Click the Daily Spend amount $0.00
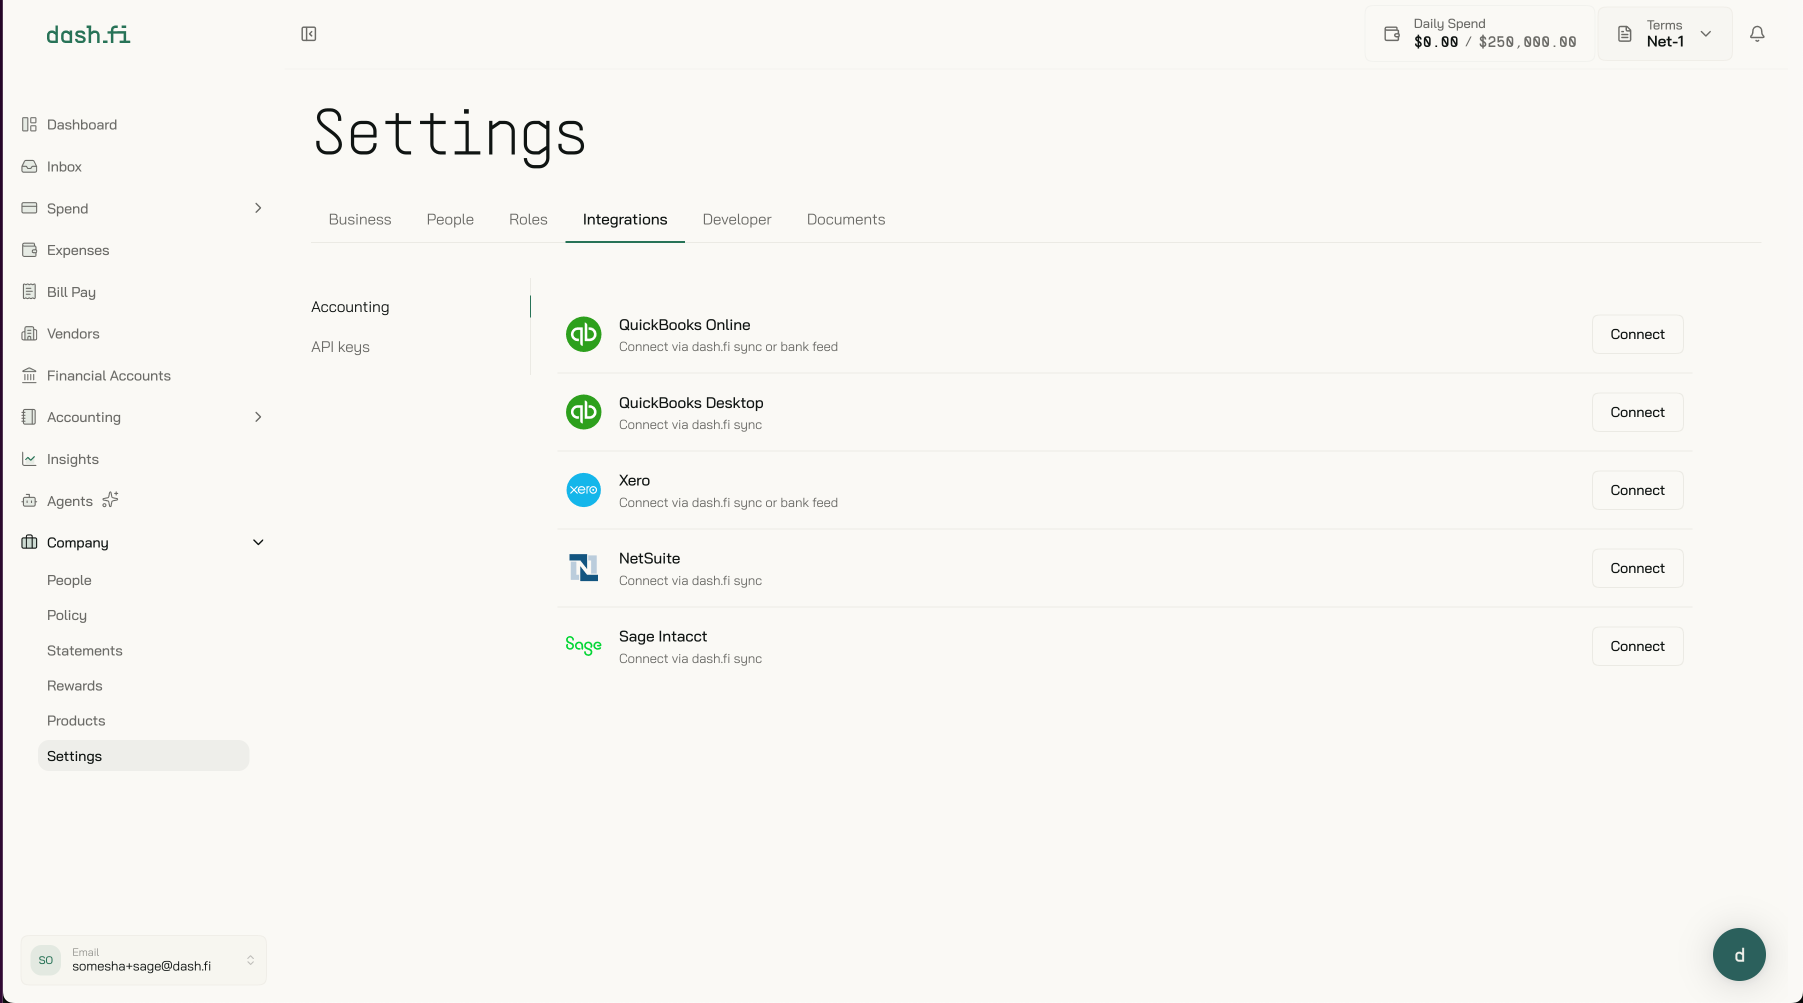1803x1003 pixels. point(1436,42)
